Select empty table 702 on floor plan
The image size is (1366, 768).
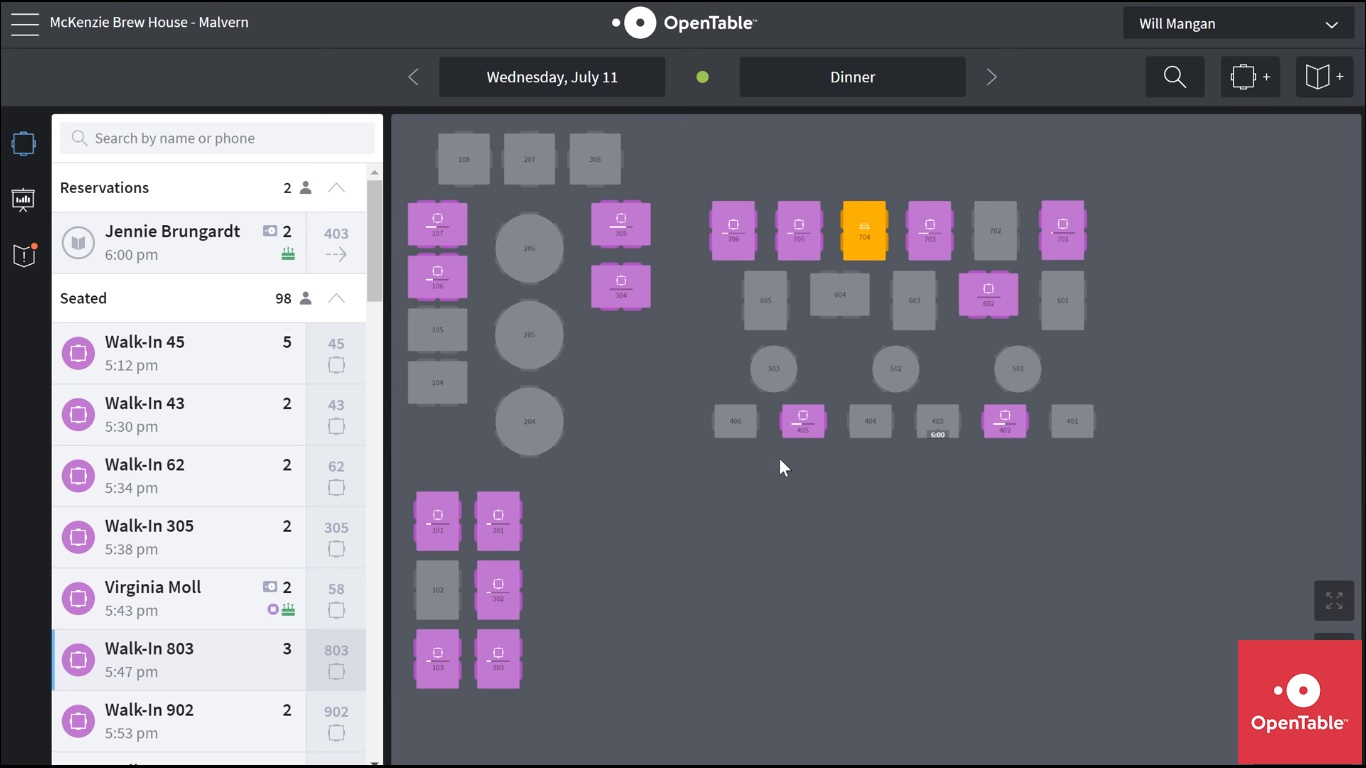(995, 231)
